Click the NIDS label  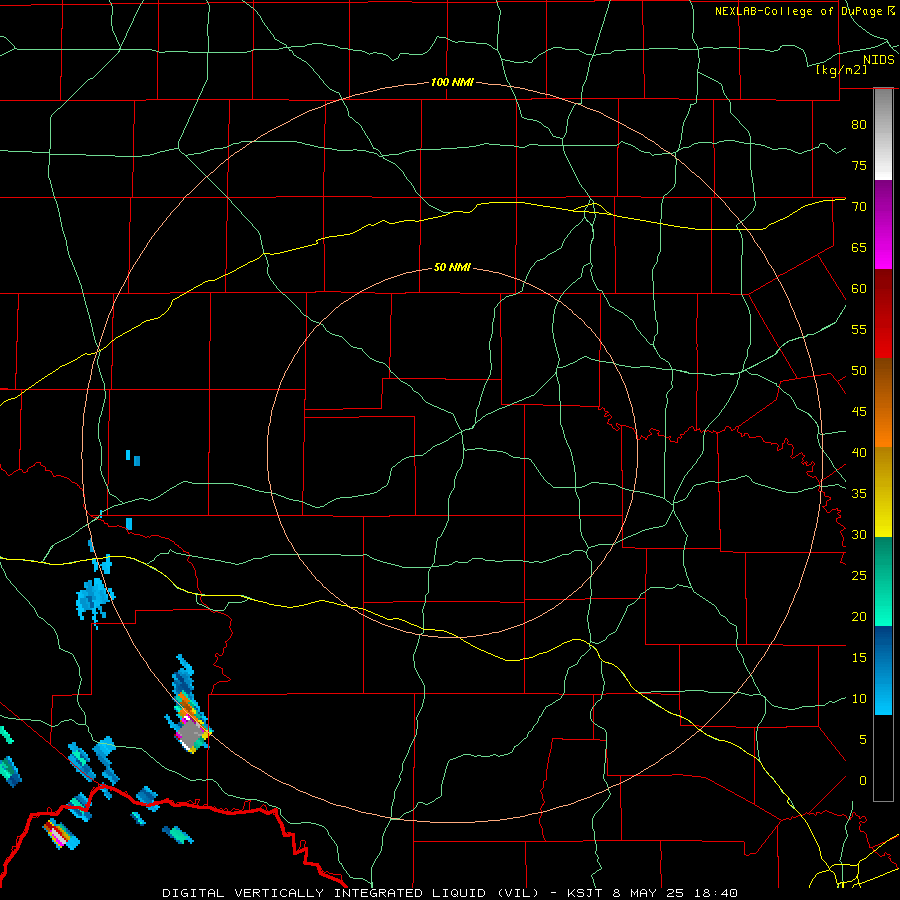878,60
